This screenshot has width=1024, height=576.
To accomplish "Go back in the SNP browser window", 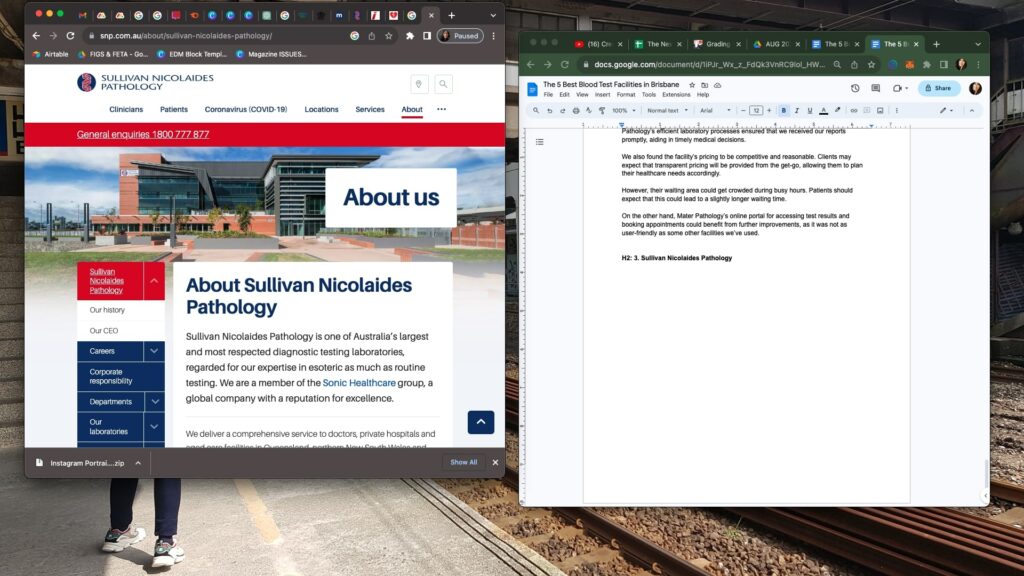I will pos(36,36).
